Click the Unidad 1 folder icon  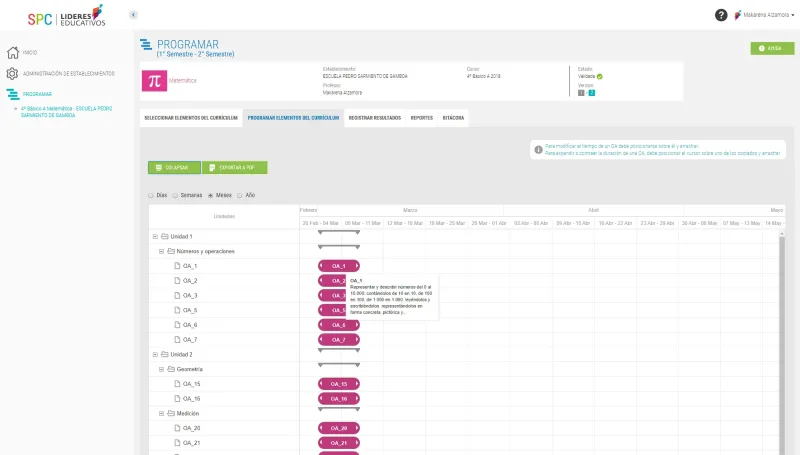pyautogui.click(x=164, y=237)
